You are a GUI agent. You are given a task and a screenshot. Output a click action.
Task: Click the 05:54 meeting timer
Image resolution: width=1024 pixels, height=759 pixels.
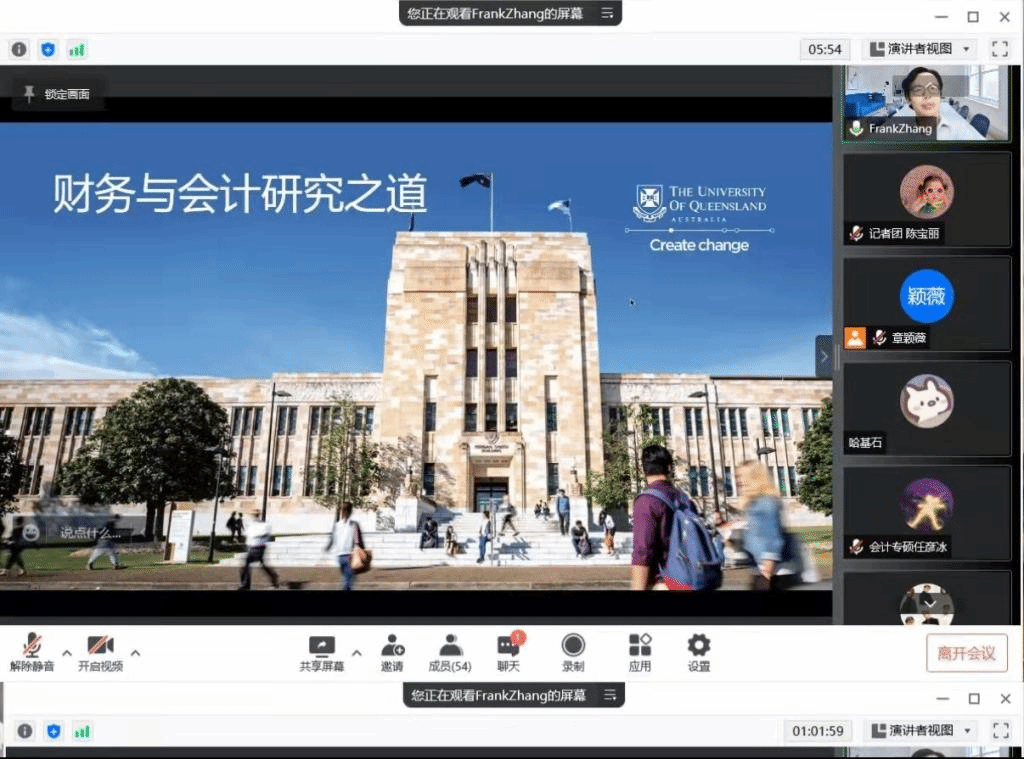tap(826, 49)
